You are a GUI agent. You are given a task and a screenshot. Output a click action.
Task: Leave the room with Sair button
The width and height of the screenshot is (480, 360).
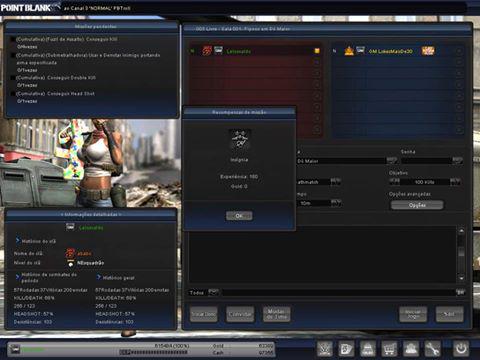tap(449, 314)
